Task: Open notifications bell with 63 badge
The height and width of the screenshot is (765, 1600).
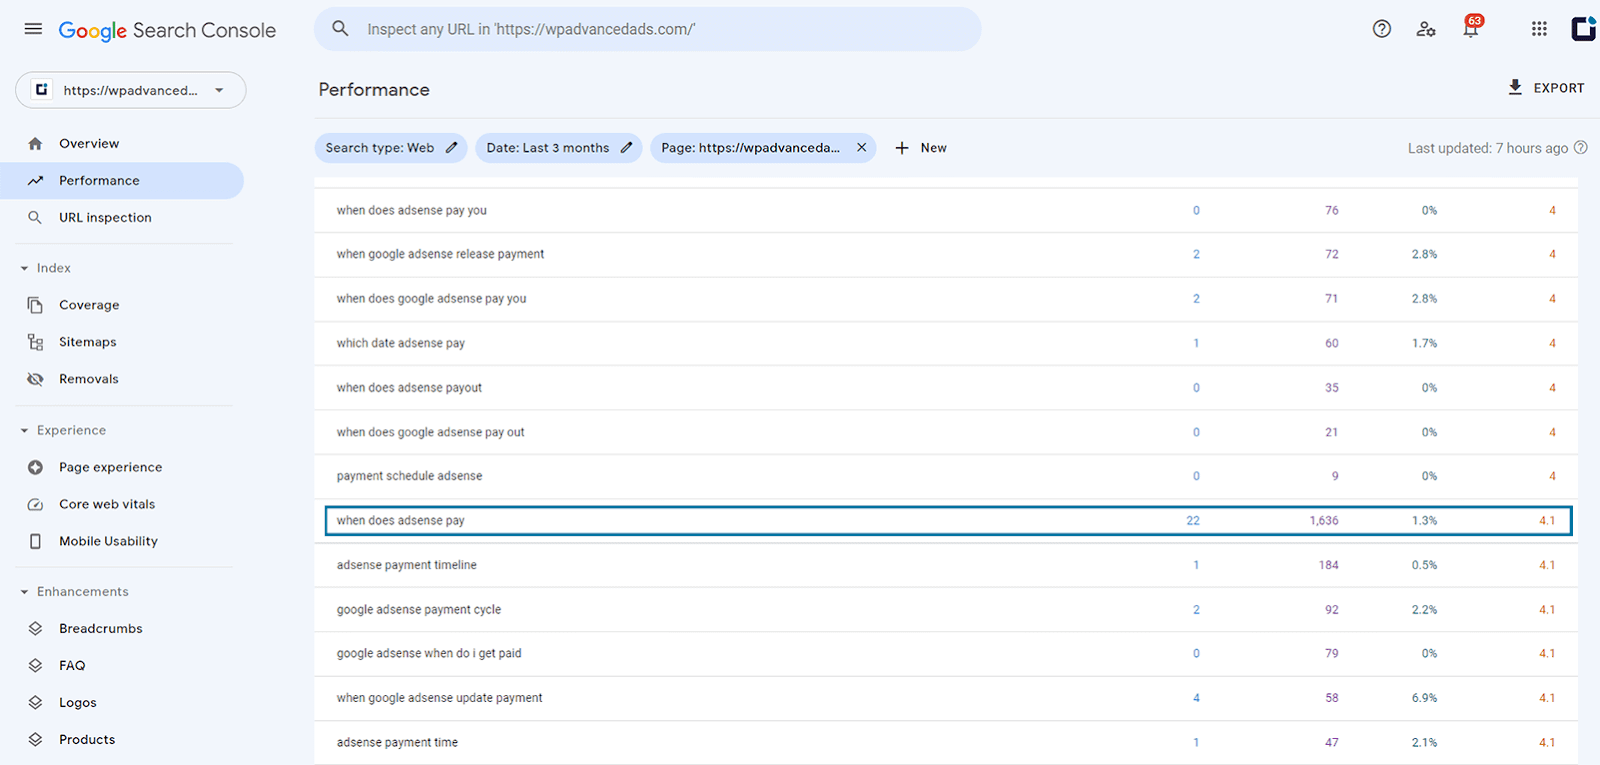Action: [1471, 27]
